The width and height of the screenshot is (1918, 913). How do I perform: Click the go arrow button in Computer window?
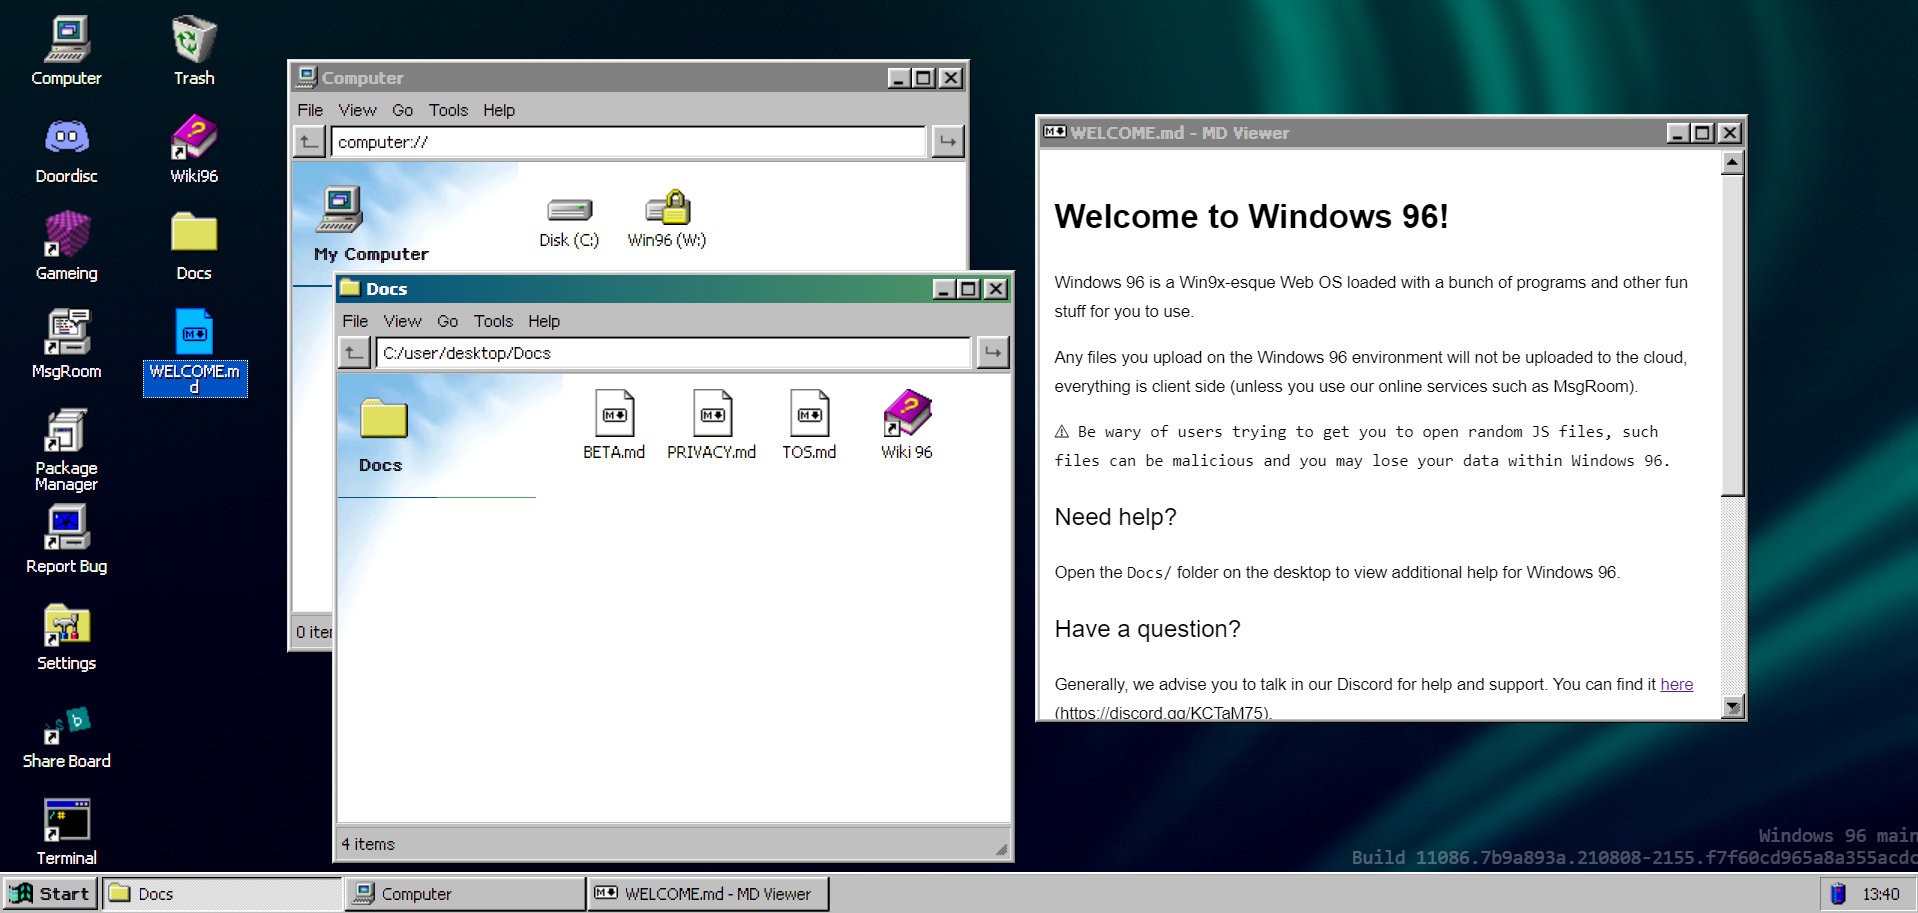click(947, 141)
